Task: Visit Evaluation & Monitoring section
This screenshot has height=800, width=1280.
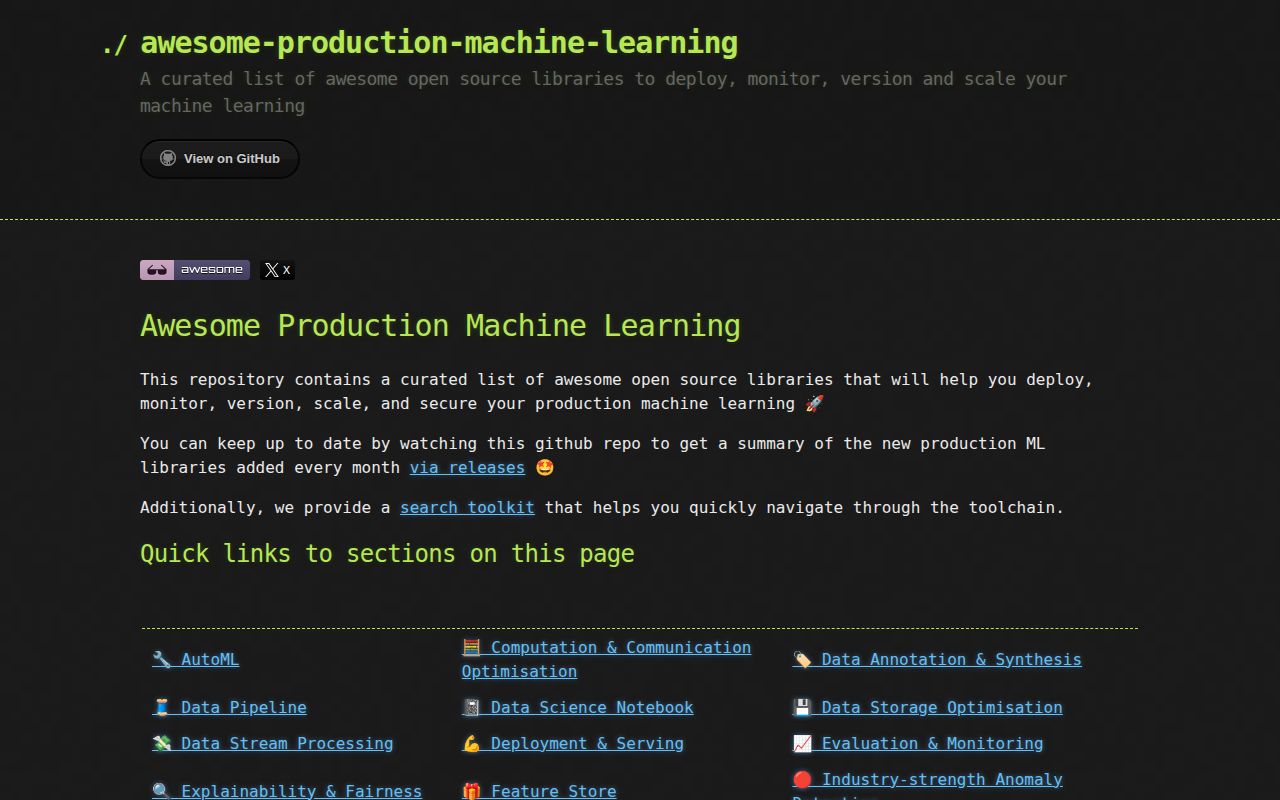Action: tap(918, 743)
